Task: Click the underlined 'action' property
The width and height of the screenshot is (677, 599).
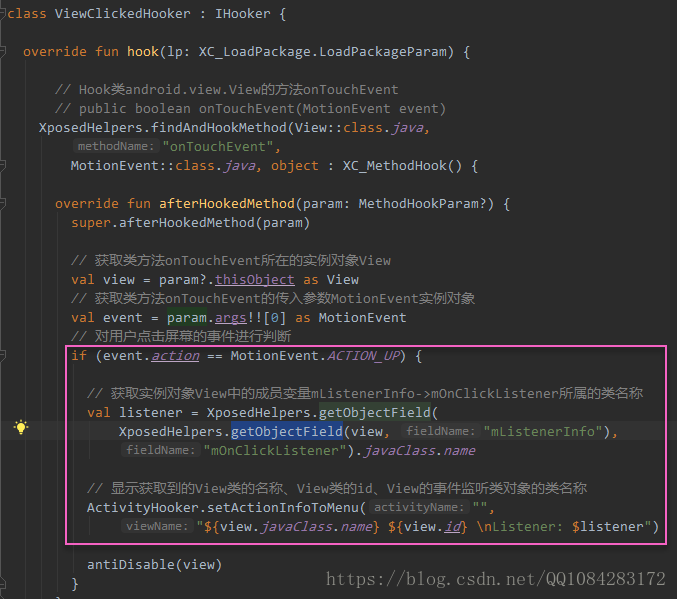Action: coord(175,356)
